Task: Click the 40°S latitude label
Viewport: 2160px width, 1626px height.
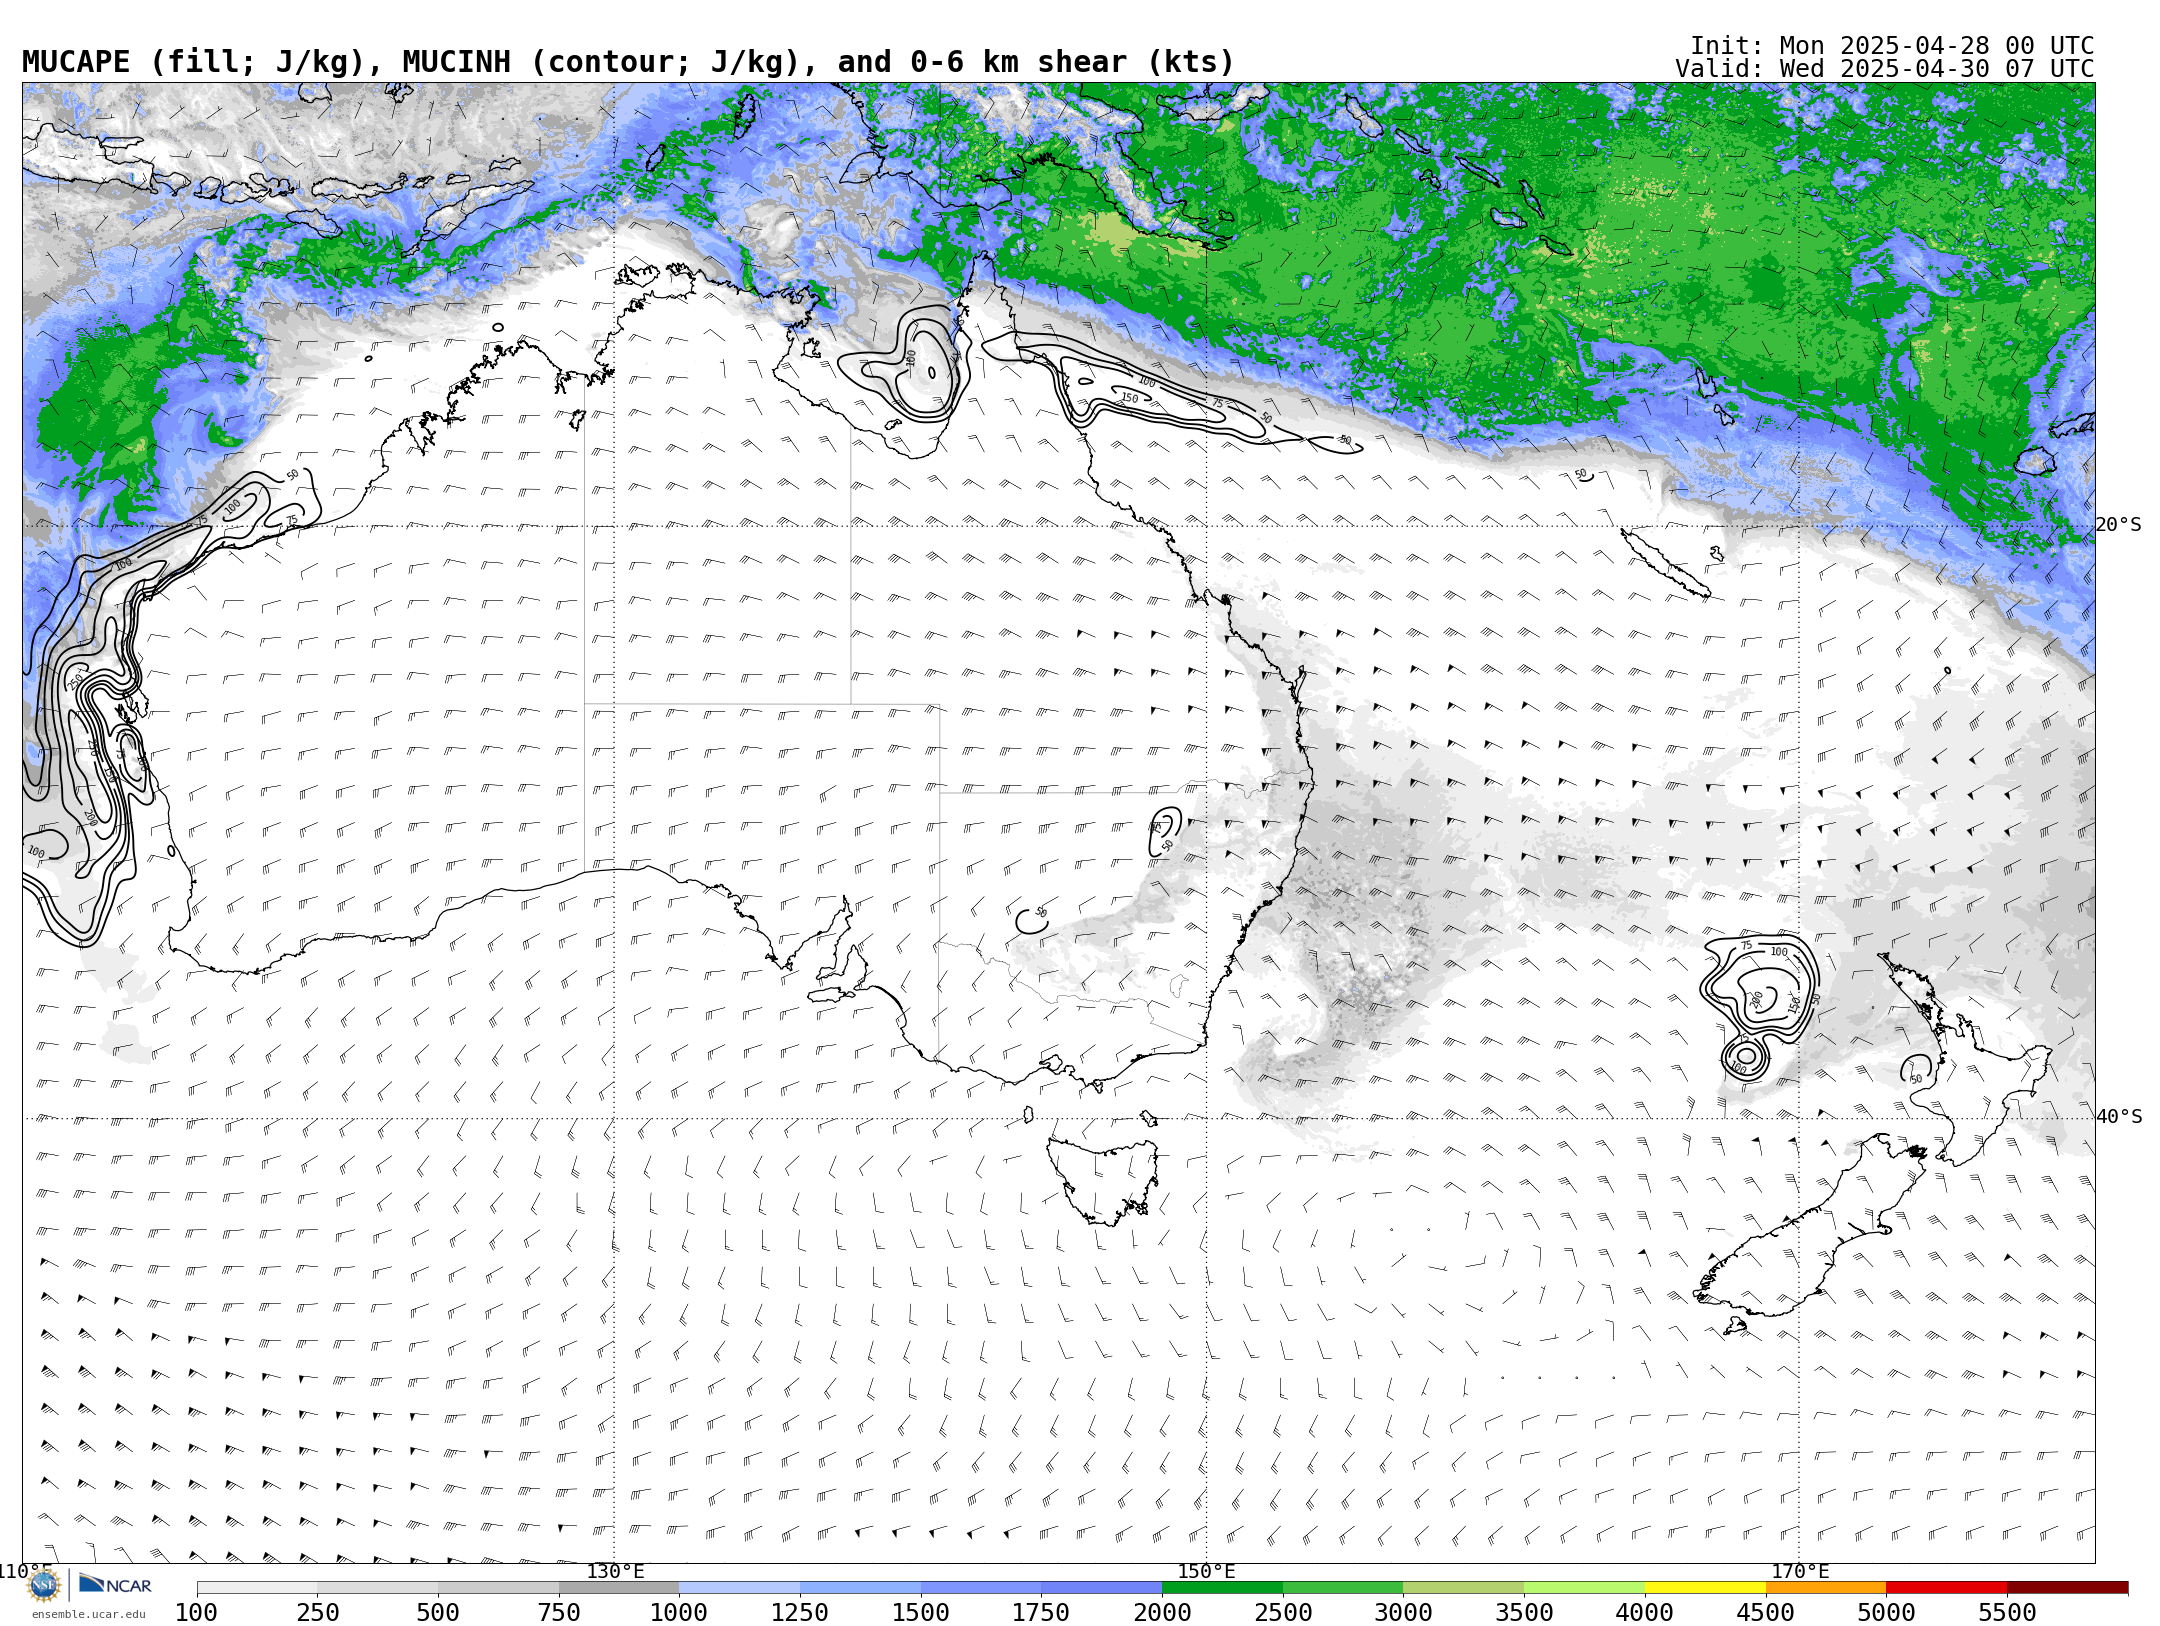Action: pyautogui.click(x=2119, y=1117)
